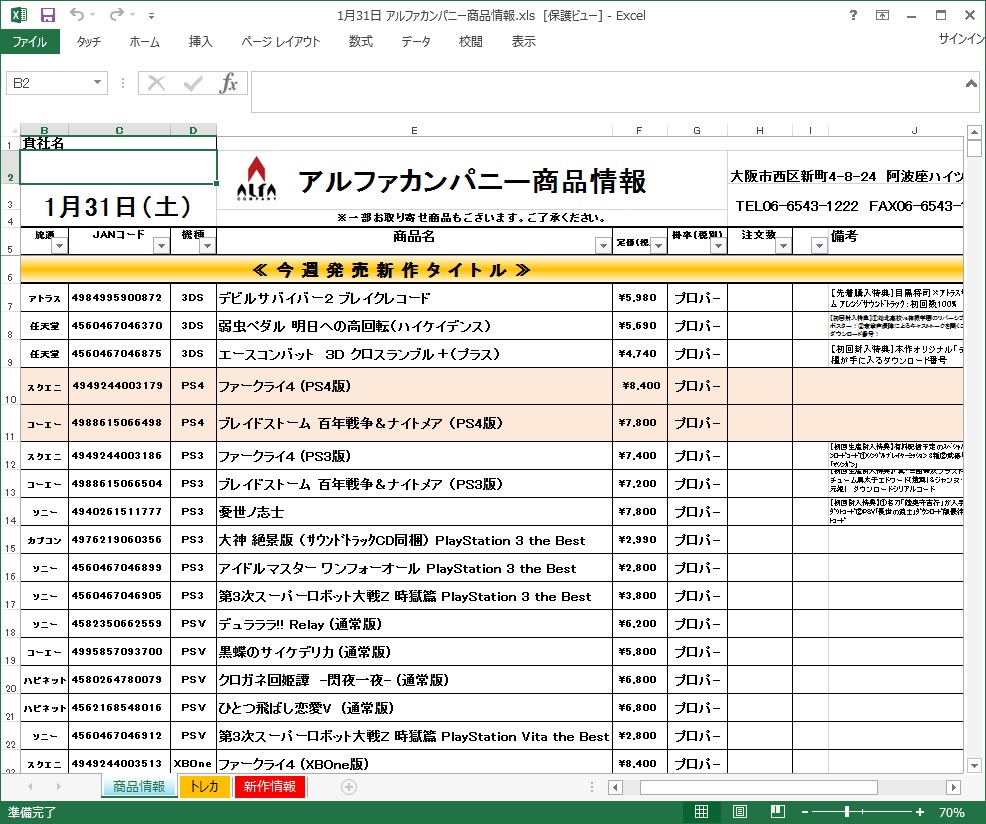Select row 10 header
Screen dimensions: 986x824
pos(10,386)
